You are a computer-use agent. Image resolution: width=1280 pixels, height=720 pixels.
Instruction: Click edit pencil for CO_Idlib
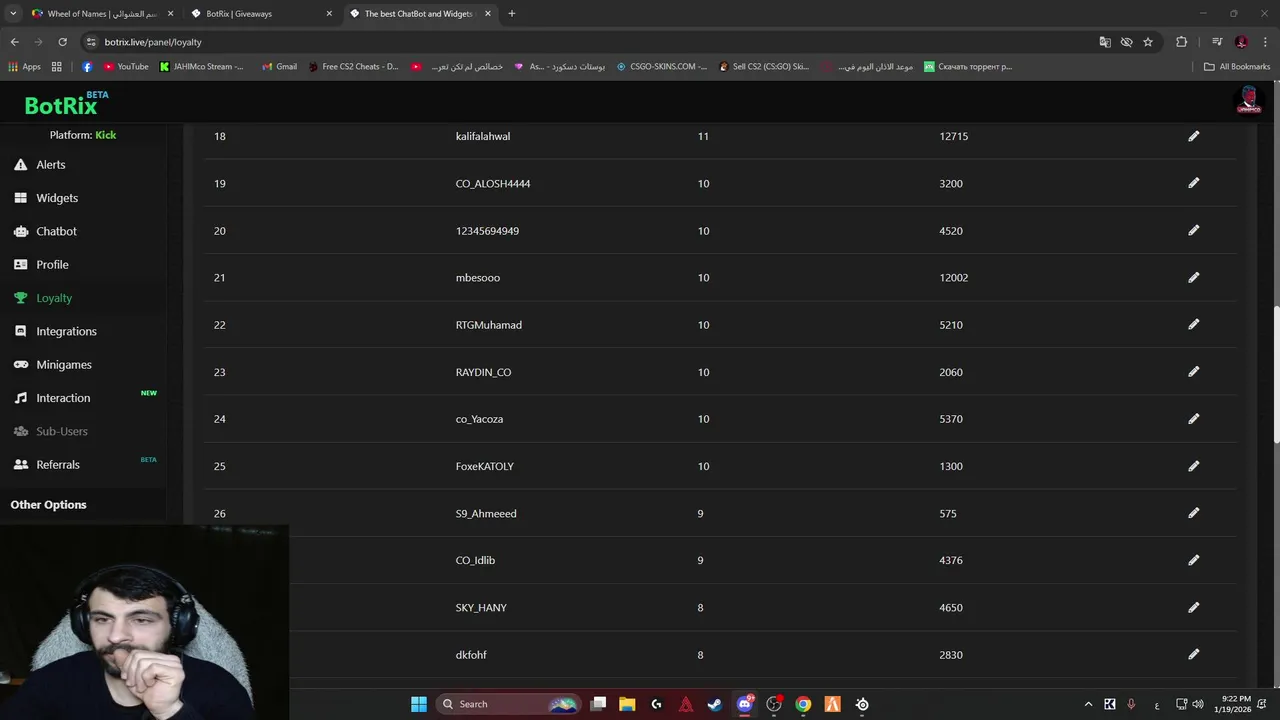tap(1193, 560)
